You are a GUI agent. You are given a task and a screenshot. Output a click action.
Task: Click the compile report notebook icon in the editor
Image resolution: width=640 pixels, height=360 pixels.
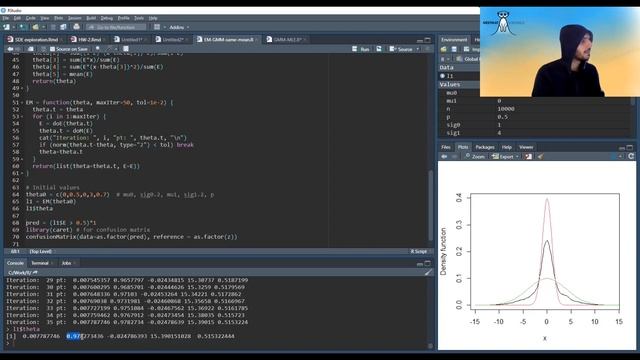point(126,49)
